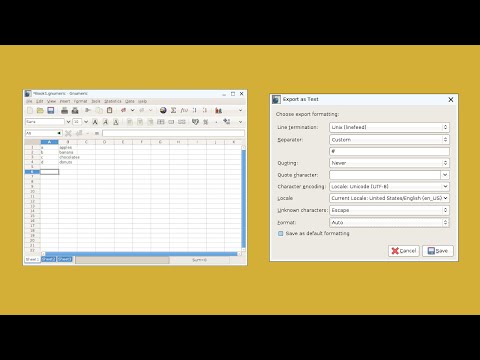
Task: Click the Cut scissors icon
Action: (x=88, y=110)
